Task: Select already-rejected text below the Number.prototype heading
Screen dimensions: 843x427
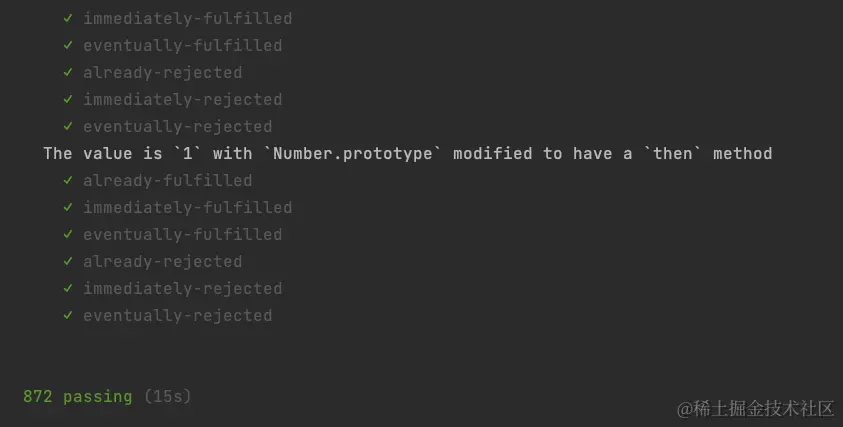Action: [x=162, y=262]
